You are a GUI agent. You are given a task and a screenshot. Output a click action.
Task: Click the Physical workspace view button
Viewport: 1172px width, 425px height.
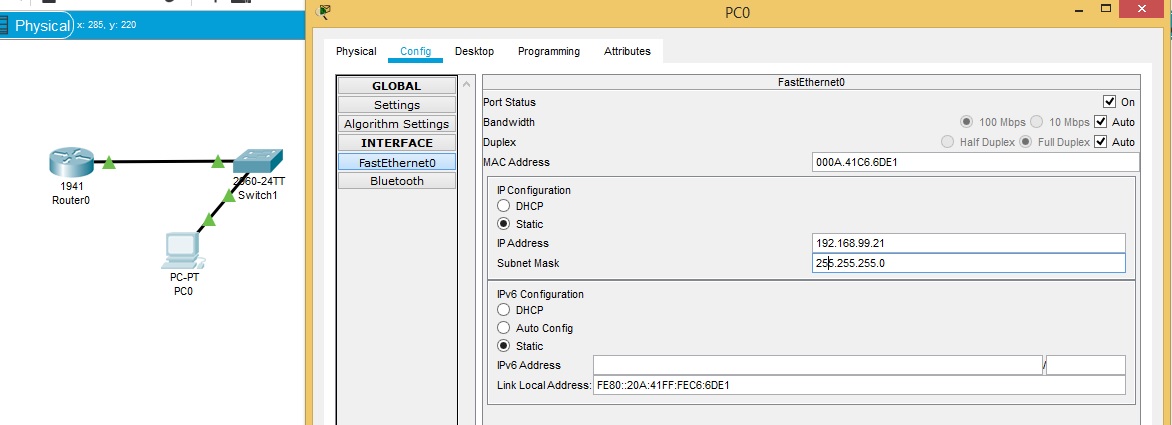point(36,26)
